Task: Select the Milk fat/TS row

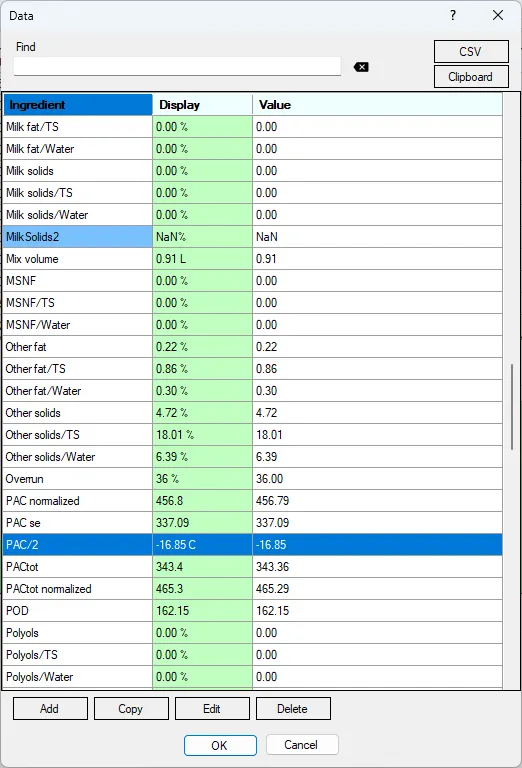Action: [253, 127]
